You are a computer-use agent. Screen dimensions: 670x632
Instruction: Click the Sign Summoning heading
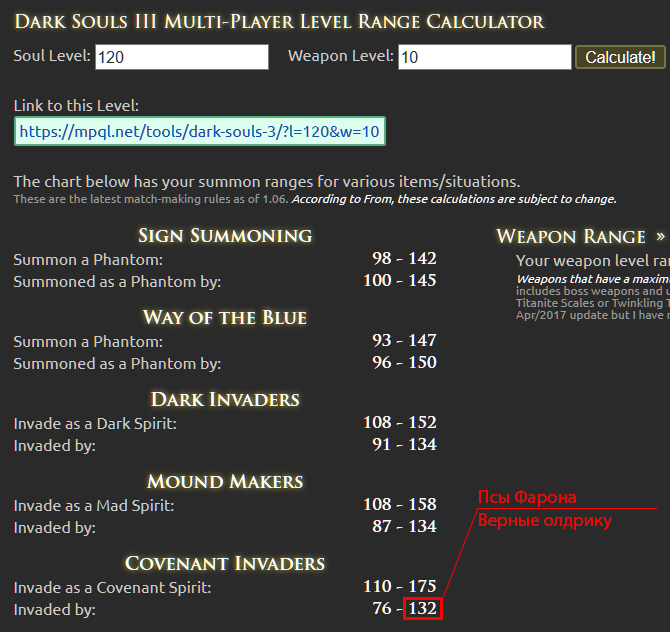pyautogui.click(x=225, y=235)
